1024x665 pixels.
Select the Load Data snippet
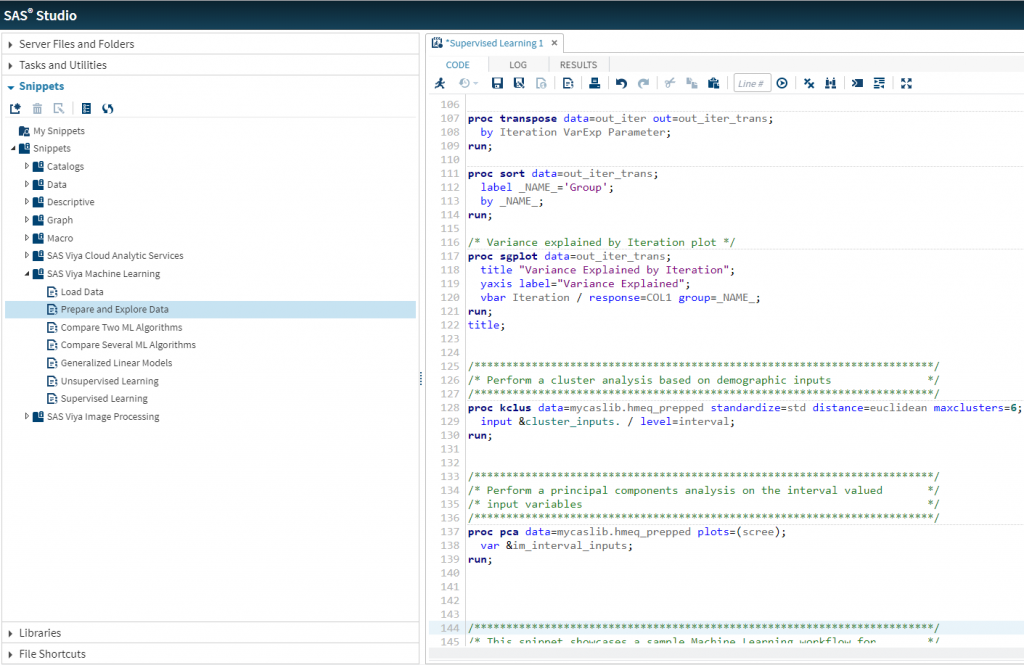(x=82, y=291)
